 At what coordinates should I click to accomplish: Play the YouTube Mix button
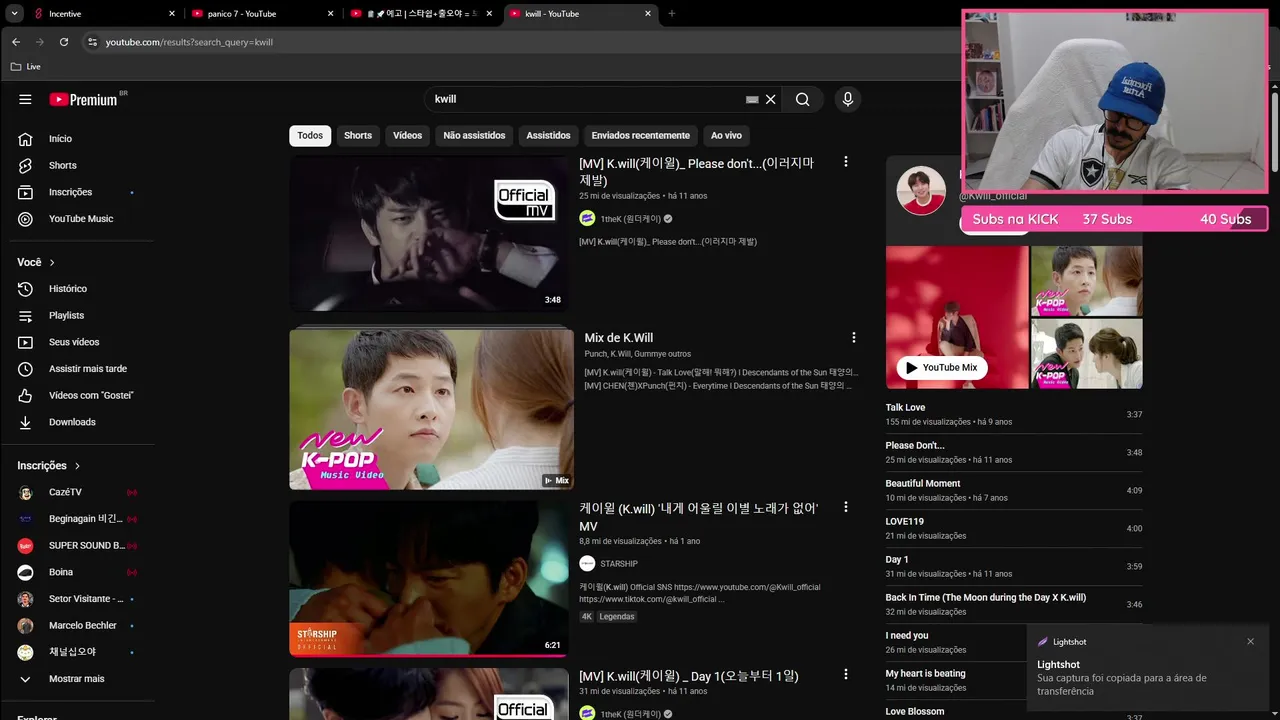click(942, 368)
